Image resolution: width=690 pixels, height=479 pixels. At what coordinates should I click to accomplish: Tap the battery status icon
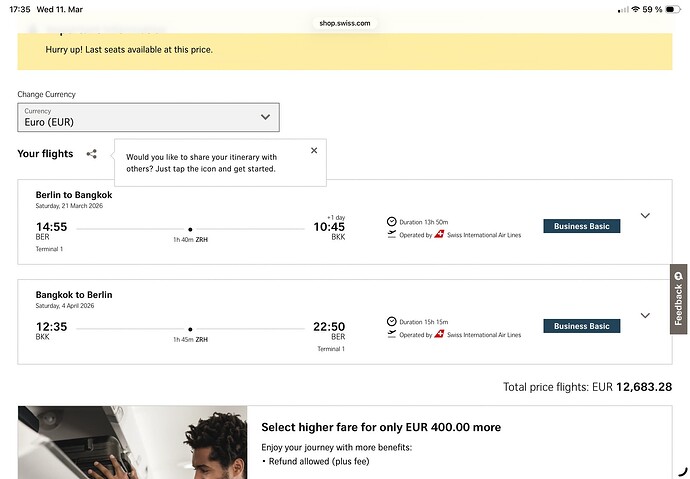pos(672,9)
